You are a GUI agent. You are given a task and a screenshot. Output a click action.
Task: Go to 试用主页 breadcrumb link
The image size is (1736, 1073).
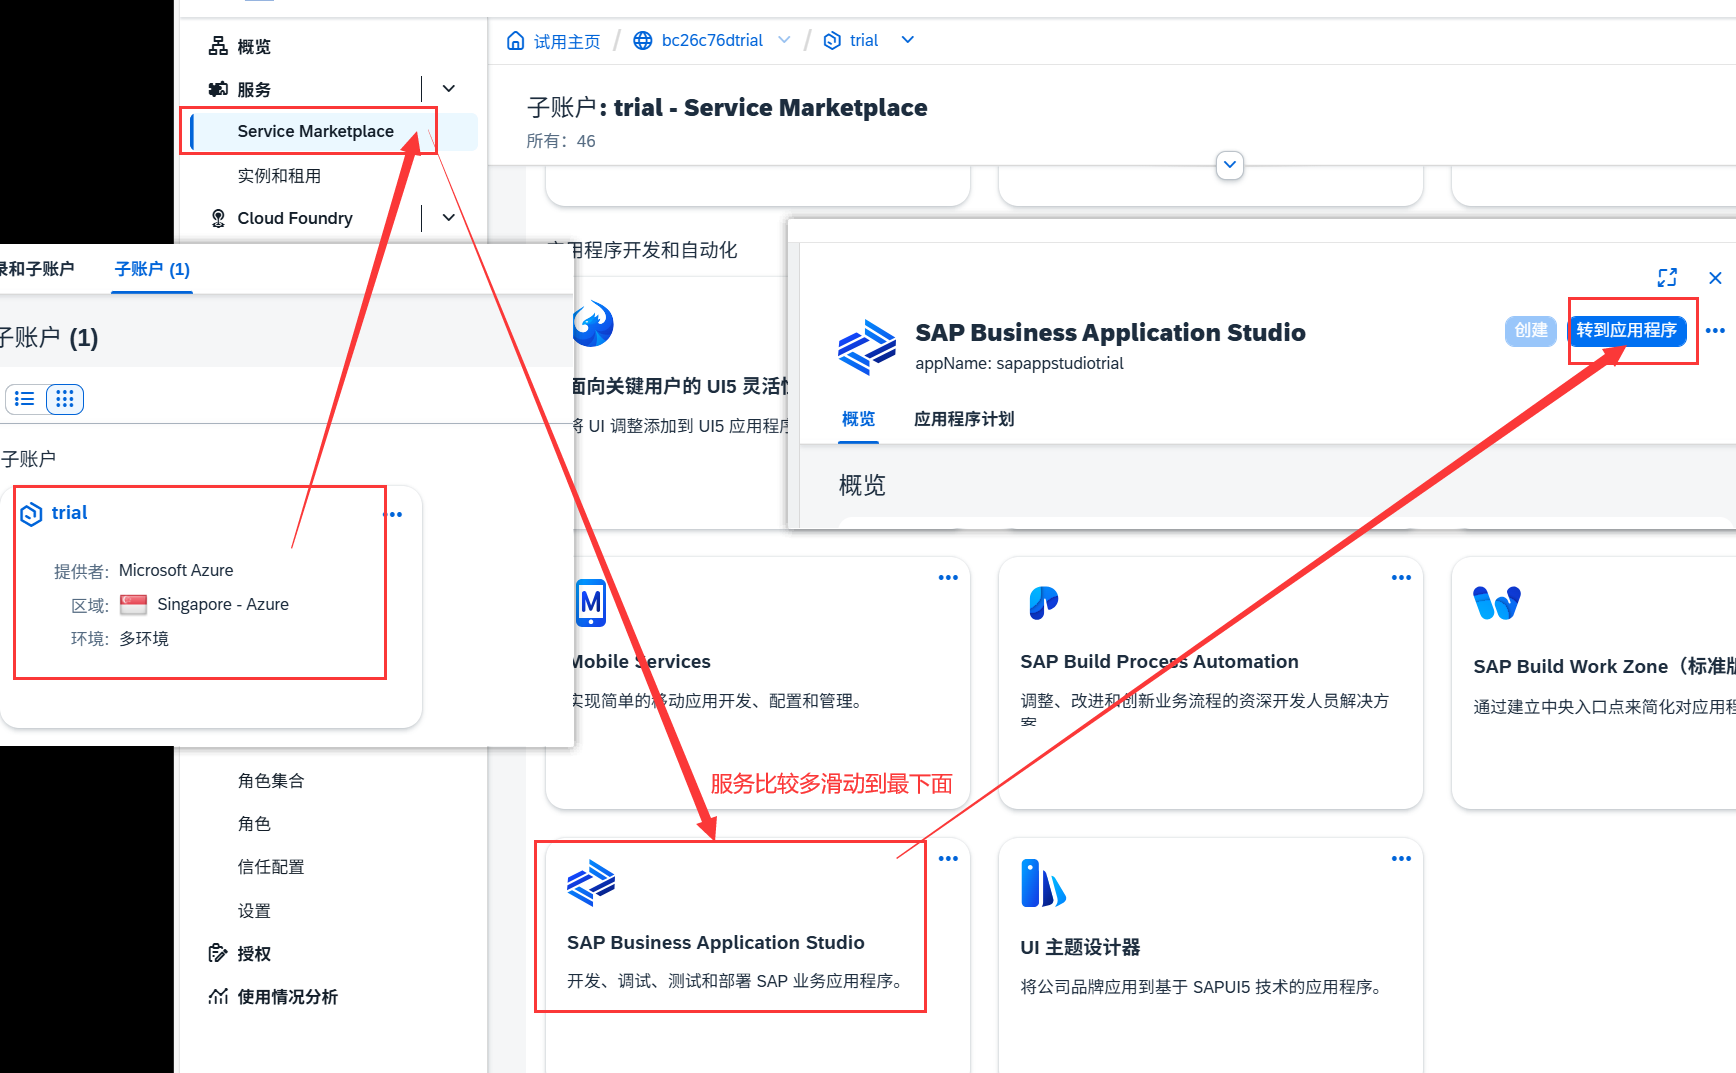click(566, 41)
